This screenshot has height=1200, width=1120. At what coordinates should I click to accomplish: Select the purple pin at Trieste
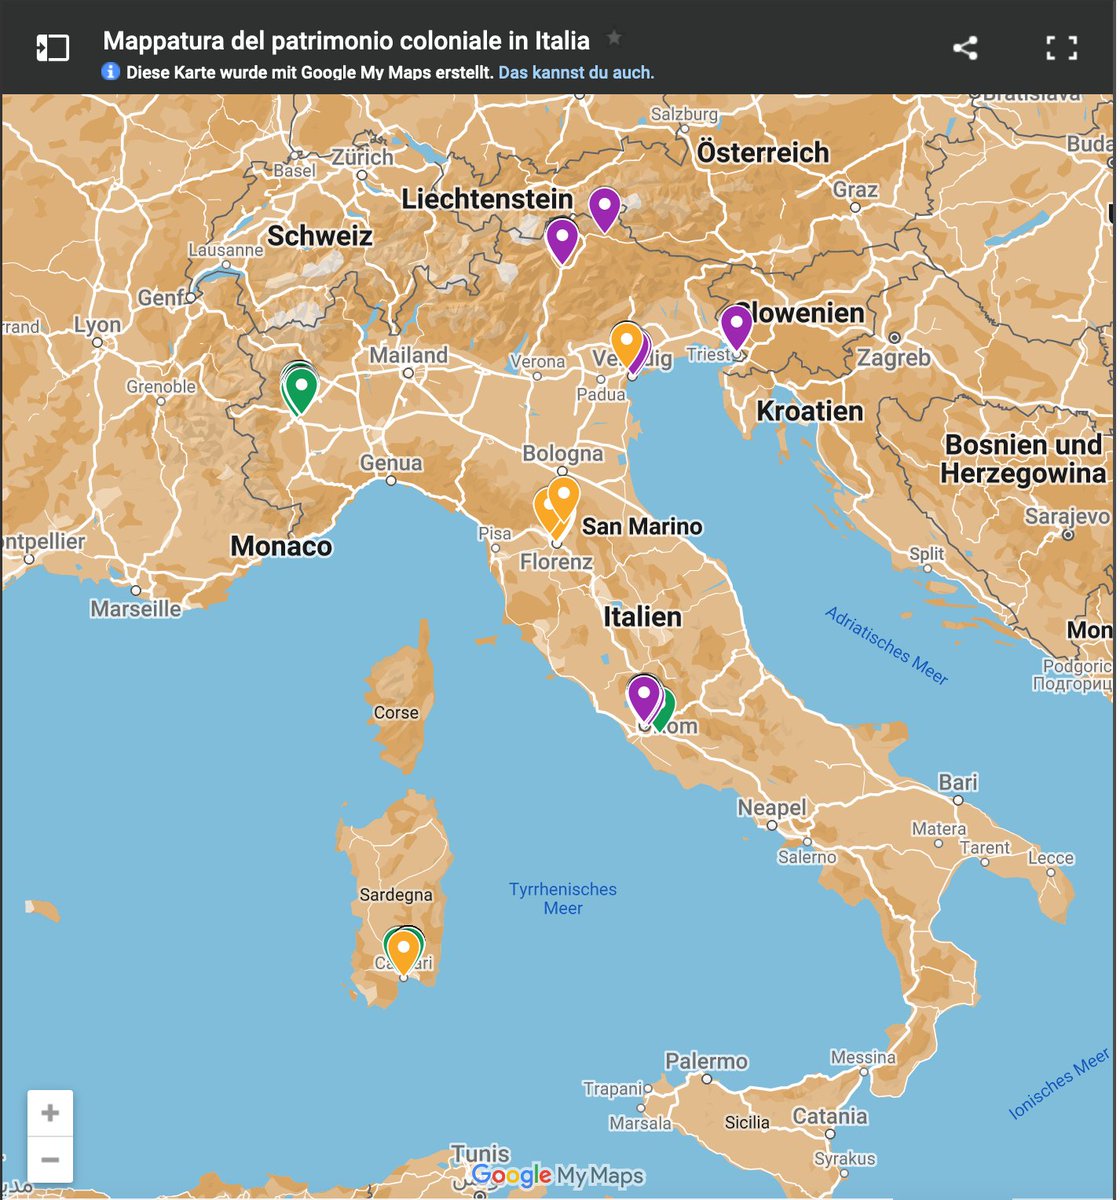(736, 327)
